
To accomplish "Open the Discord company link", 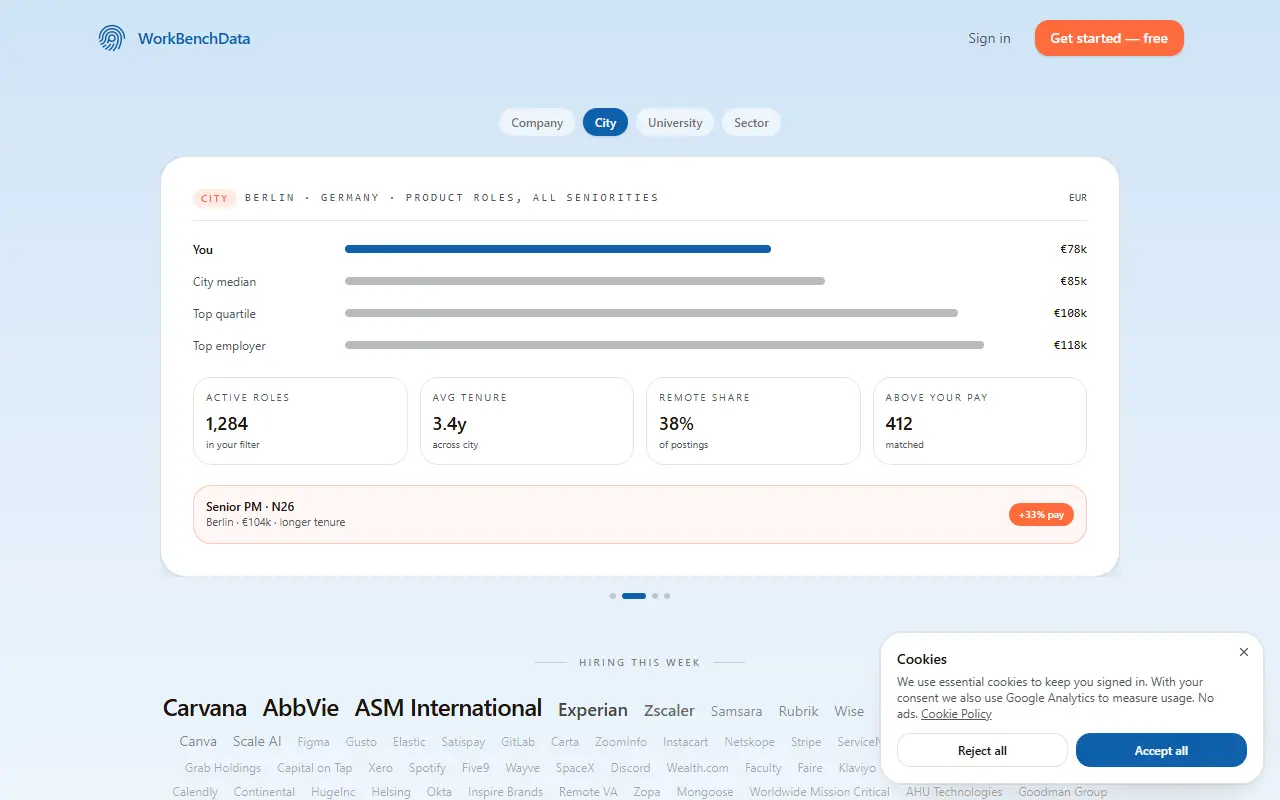I will tap(630, 768).
